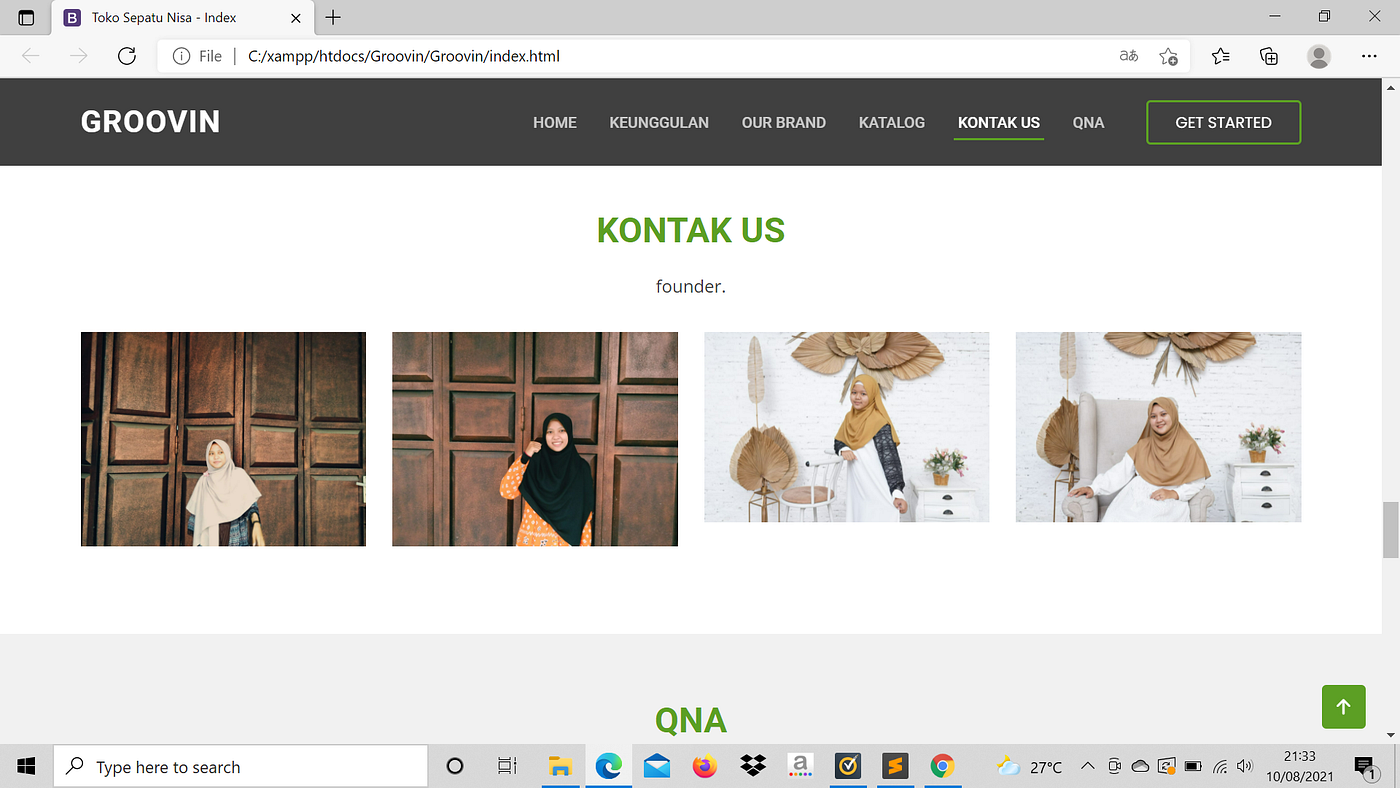Add this page to favorites via star icon
The height and width of the screenshot is (788, 1400).
click(x=1168, y=56)
